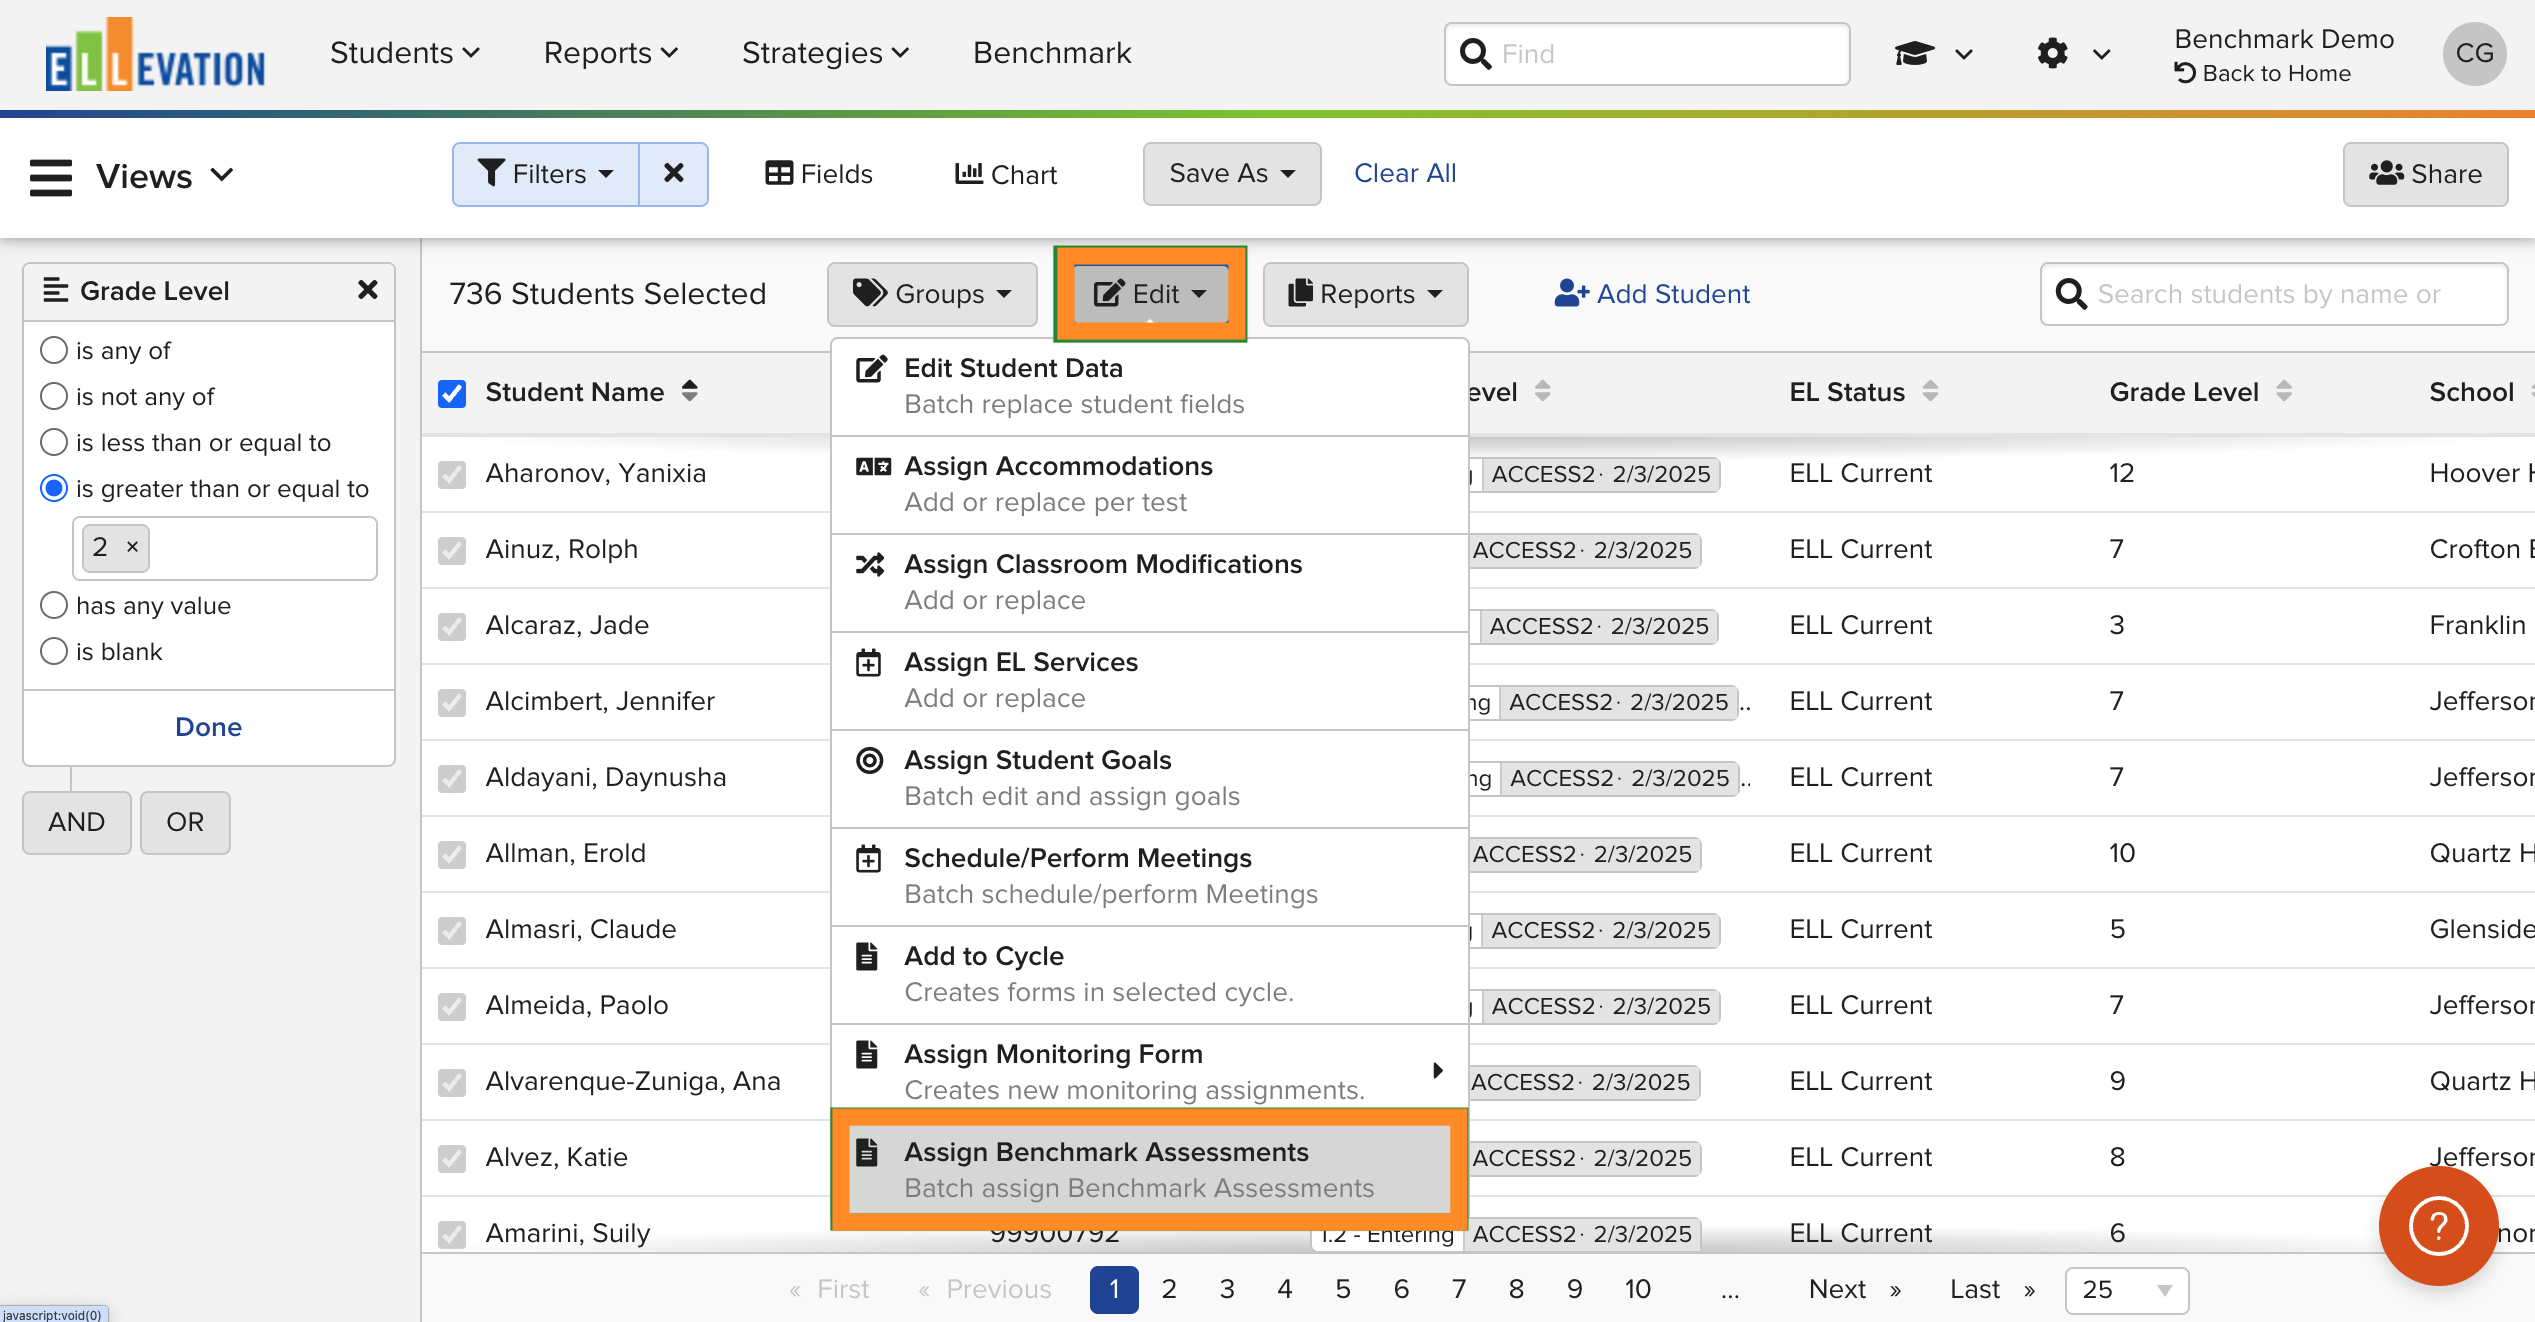Remove the grade value 2 tag
Viewport: 2535px width, 1322px height.
point(132,547)
